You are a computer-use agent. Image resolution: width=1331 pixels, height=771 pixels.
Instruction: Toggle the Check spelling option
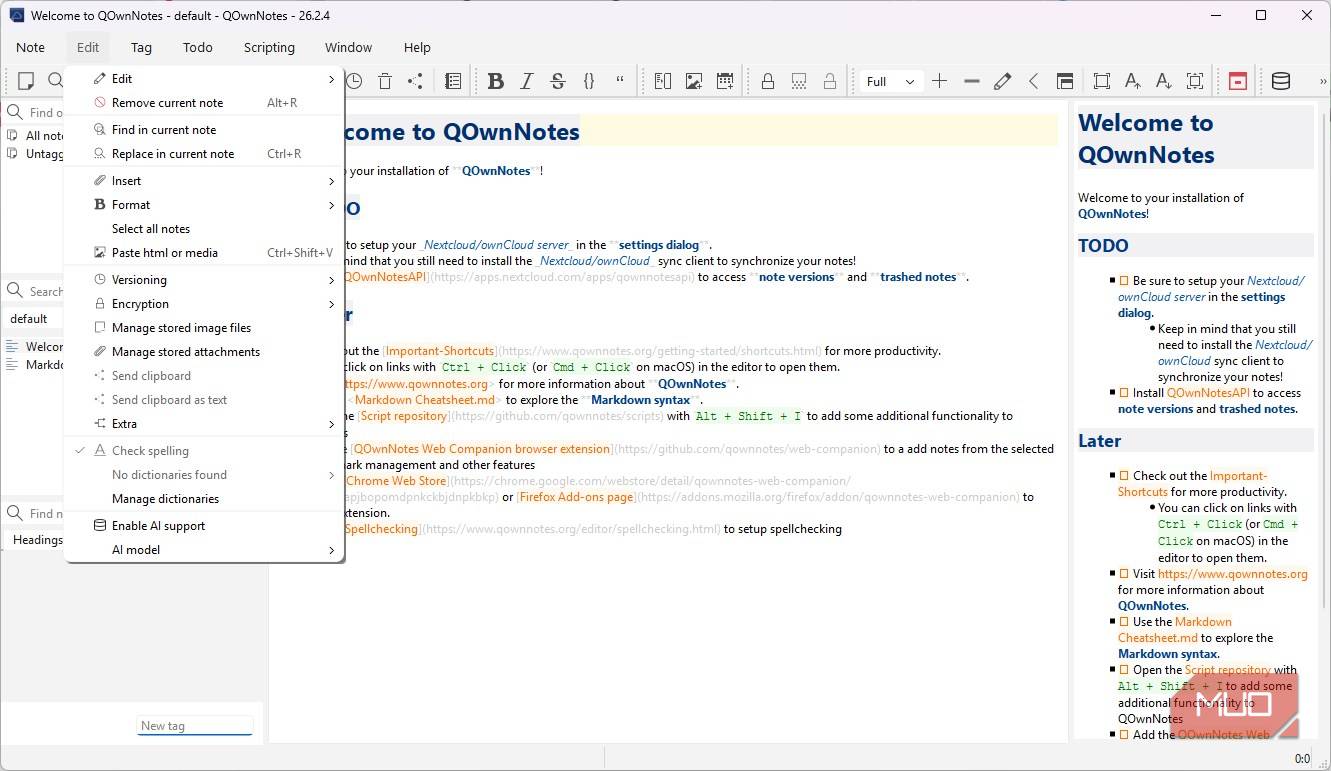point(150,451)
